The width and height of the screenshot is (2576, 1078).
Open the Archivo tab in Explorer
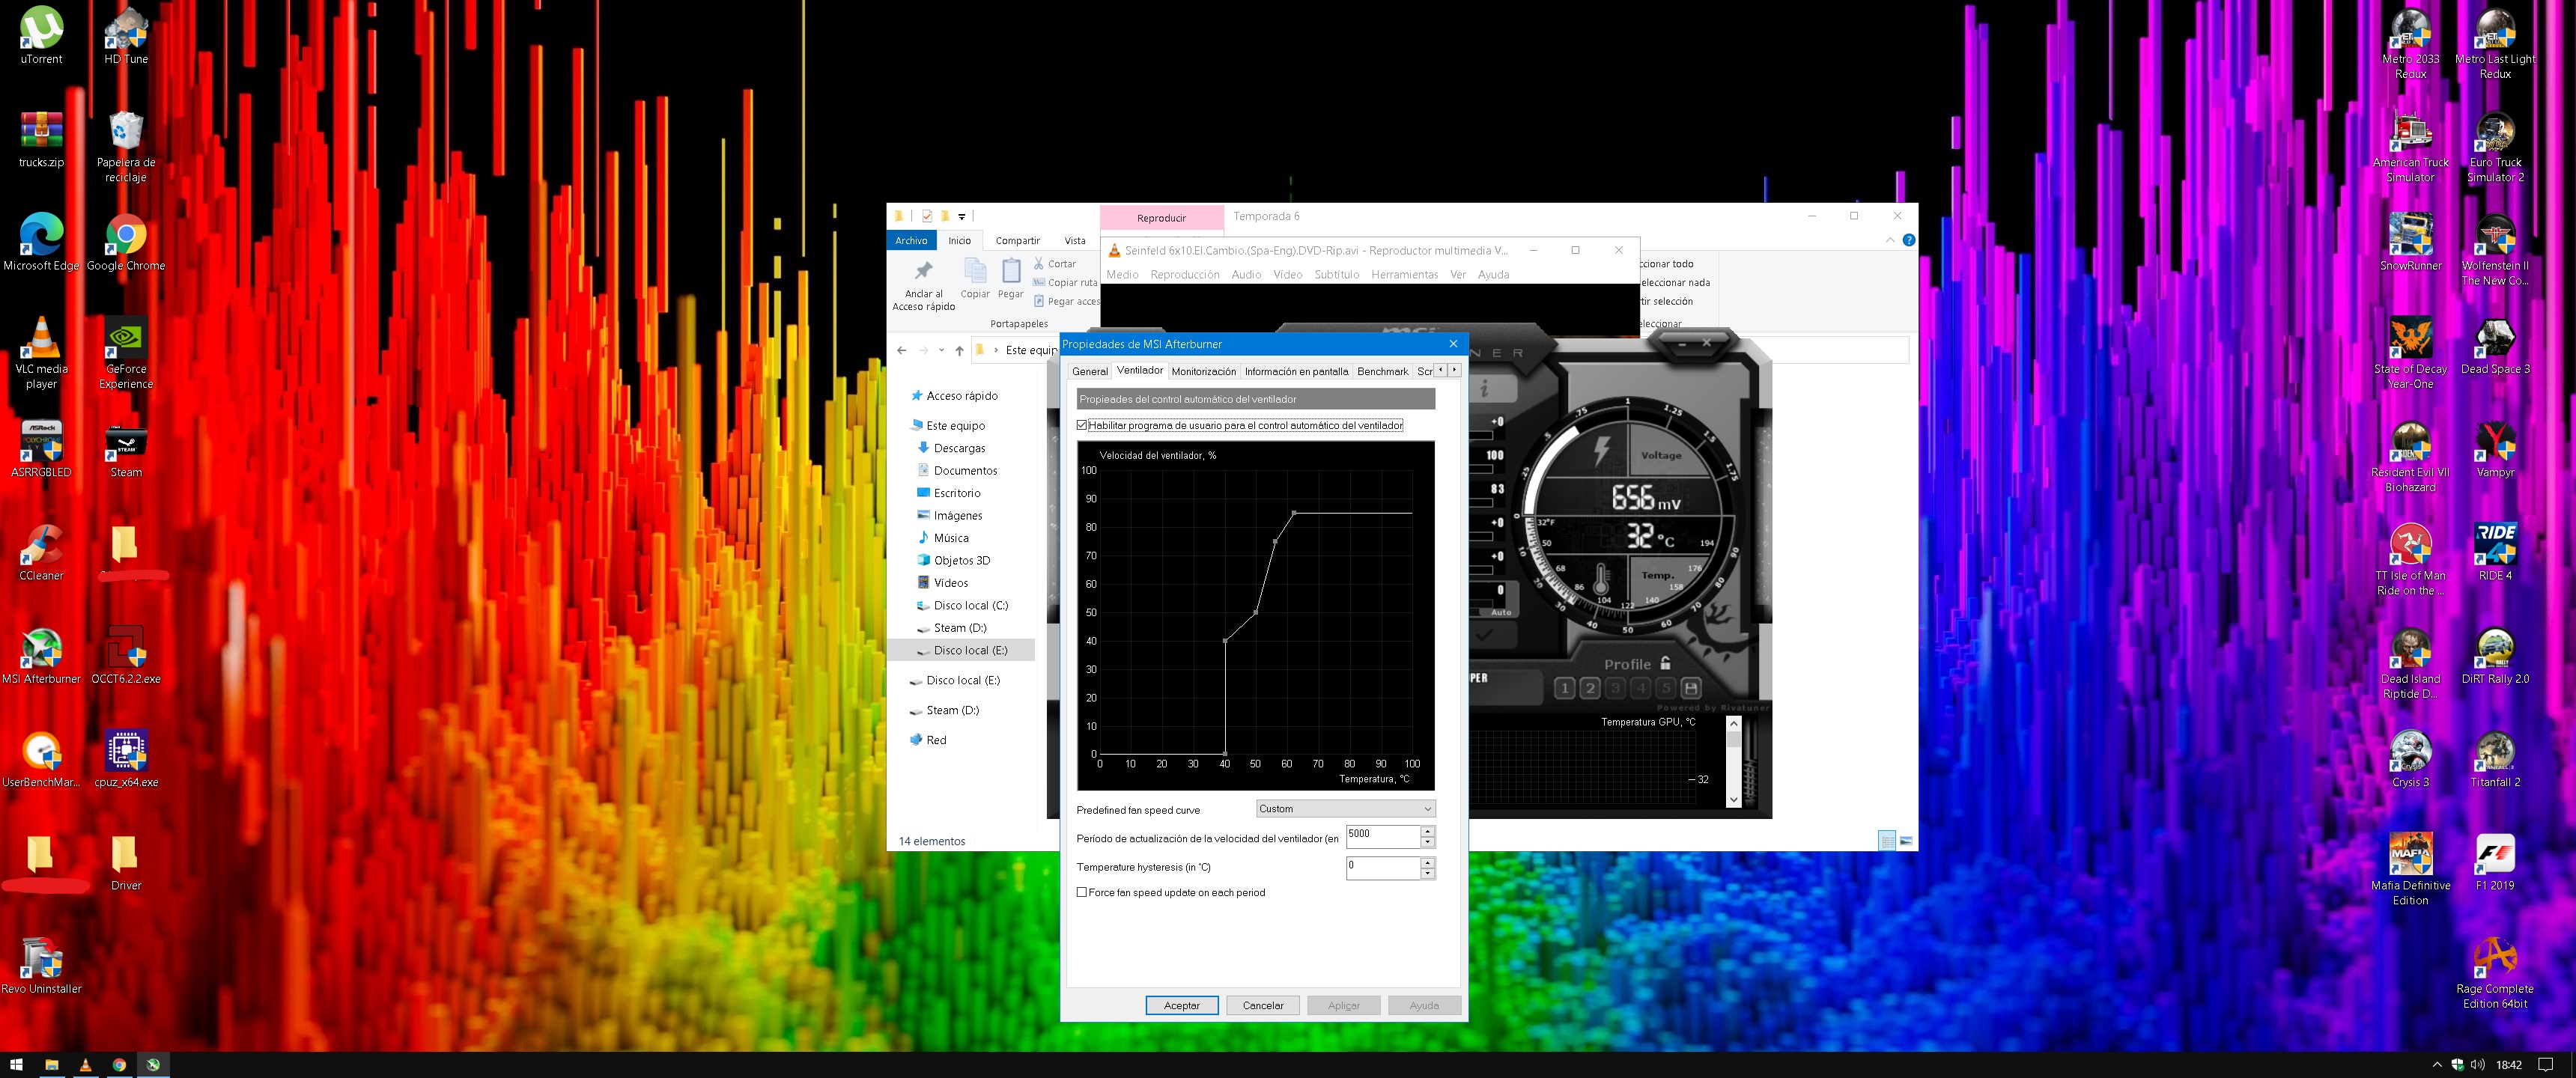(911, 240)
